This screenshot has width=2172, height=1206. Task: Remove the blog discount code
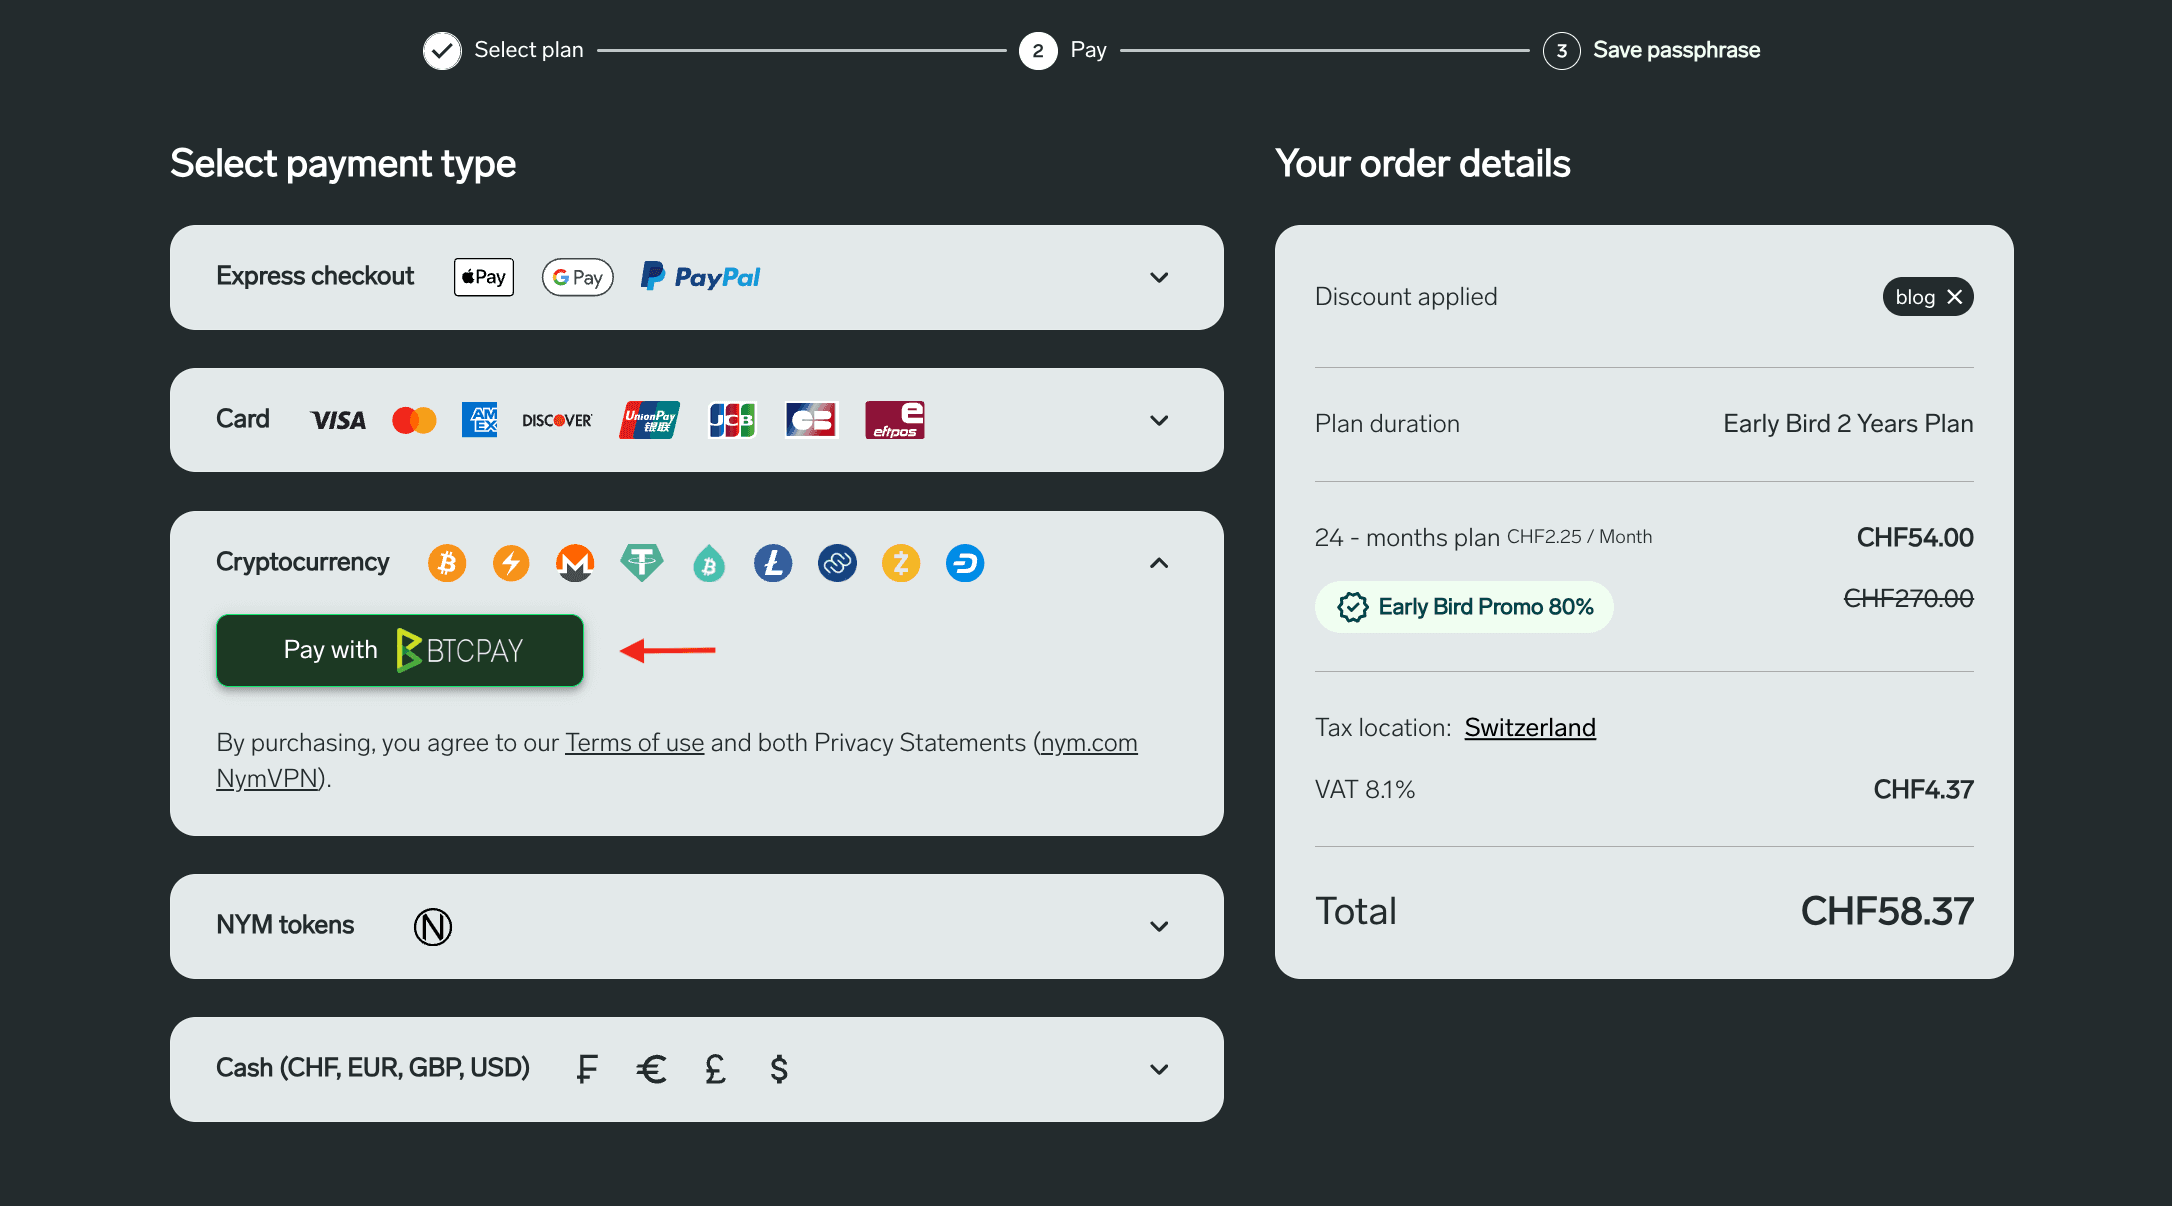pyautogui.click(x=1955, y=297)
